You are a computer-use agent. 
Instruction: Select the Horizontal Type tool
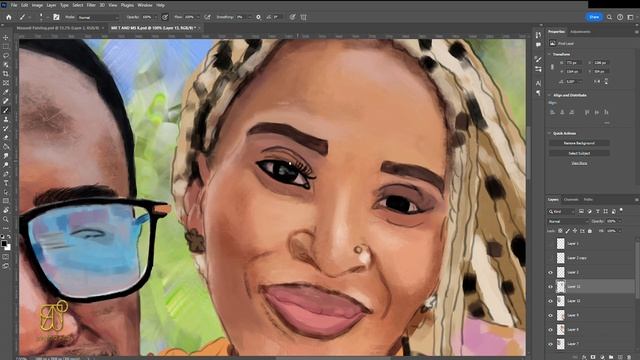tap(6, 183)
